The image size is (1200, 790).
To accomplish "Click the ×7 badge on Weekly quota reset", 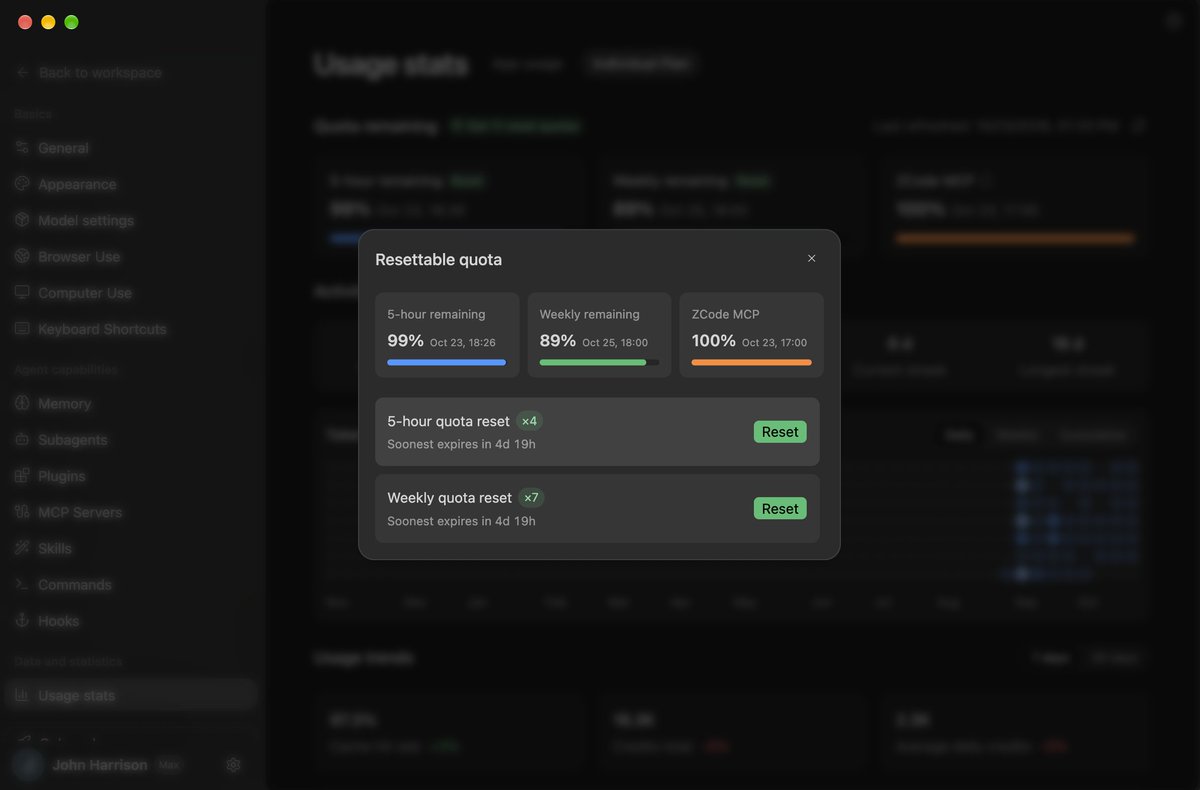I will (x=531, y=497).
